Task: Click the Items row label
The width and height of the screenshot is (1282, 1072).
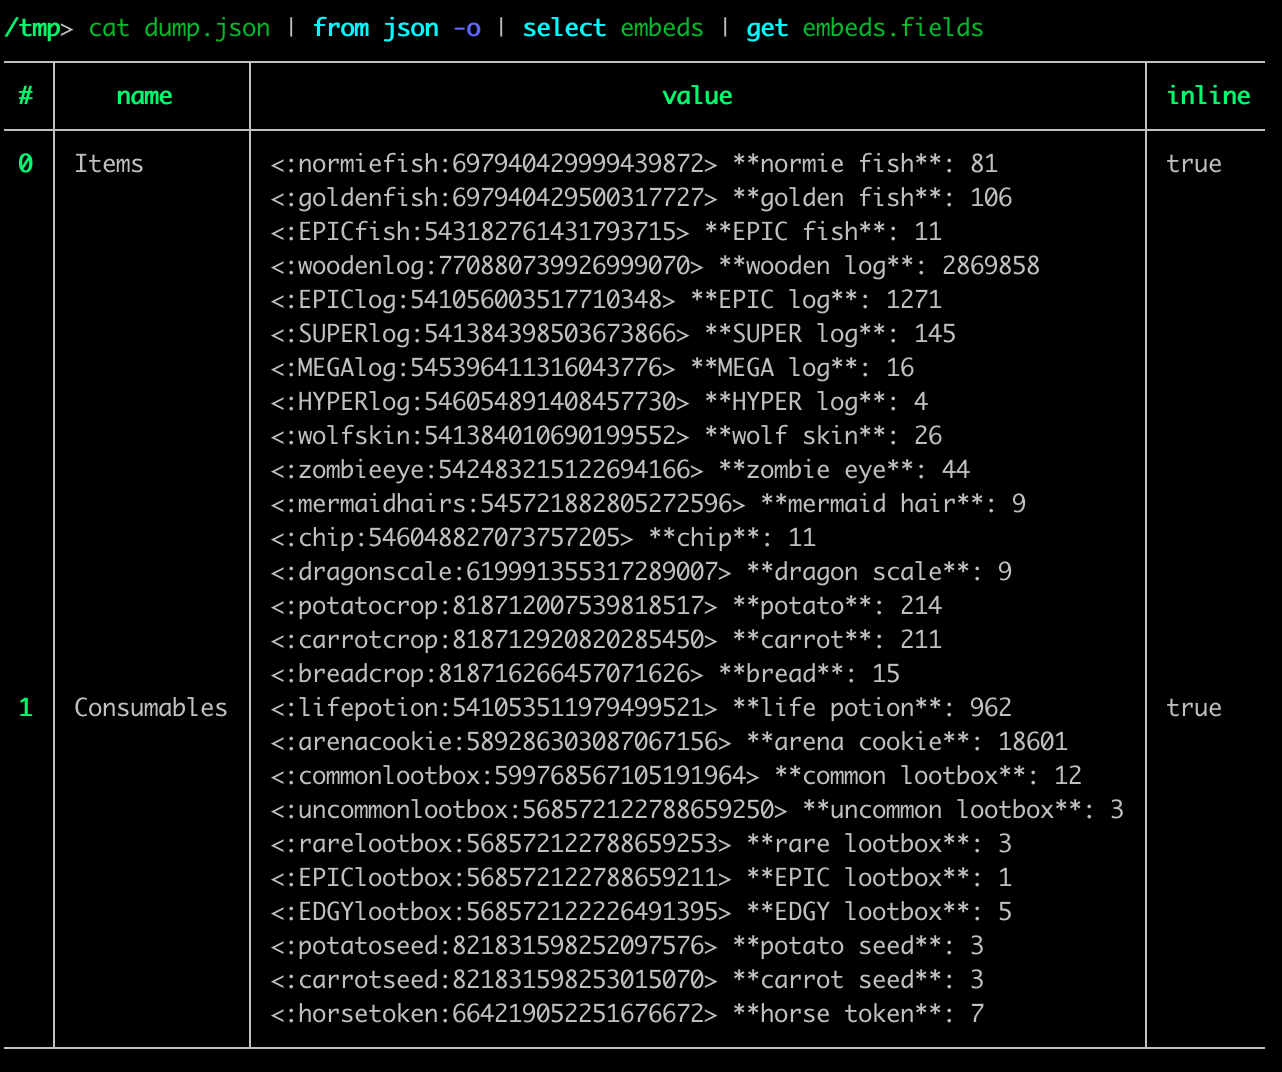Action: [108, 163]
